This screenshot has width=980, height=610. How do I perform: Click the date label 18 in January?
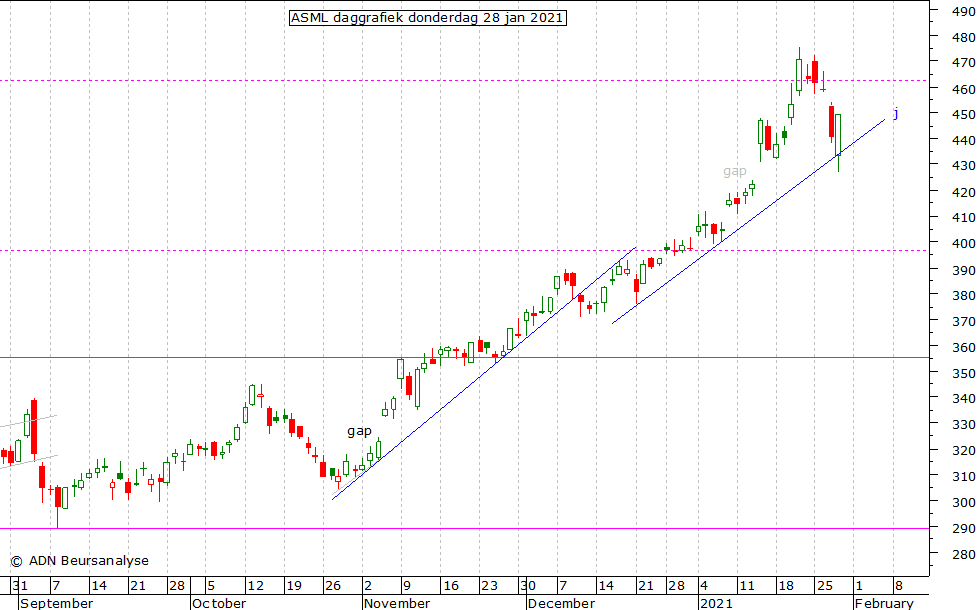point(786,586)
